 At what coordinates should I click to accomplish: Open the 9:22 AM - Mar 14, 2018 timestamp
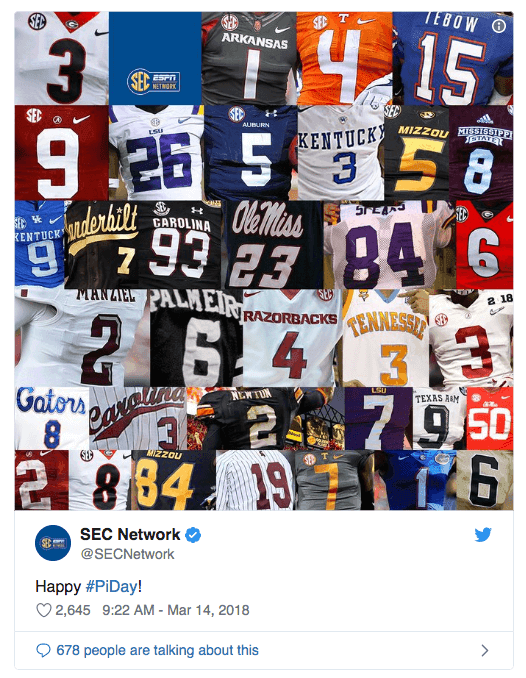(176, 610)
